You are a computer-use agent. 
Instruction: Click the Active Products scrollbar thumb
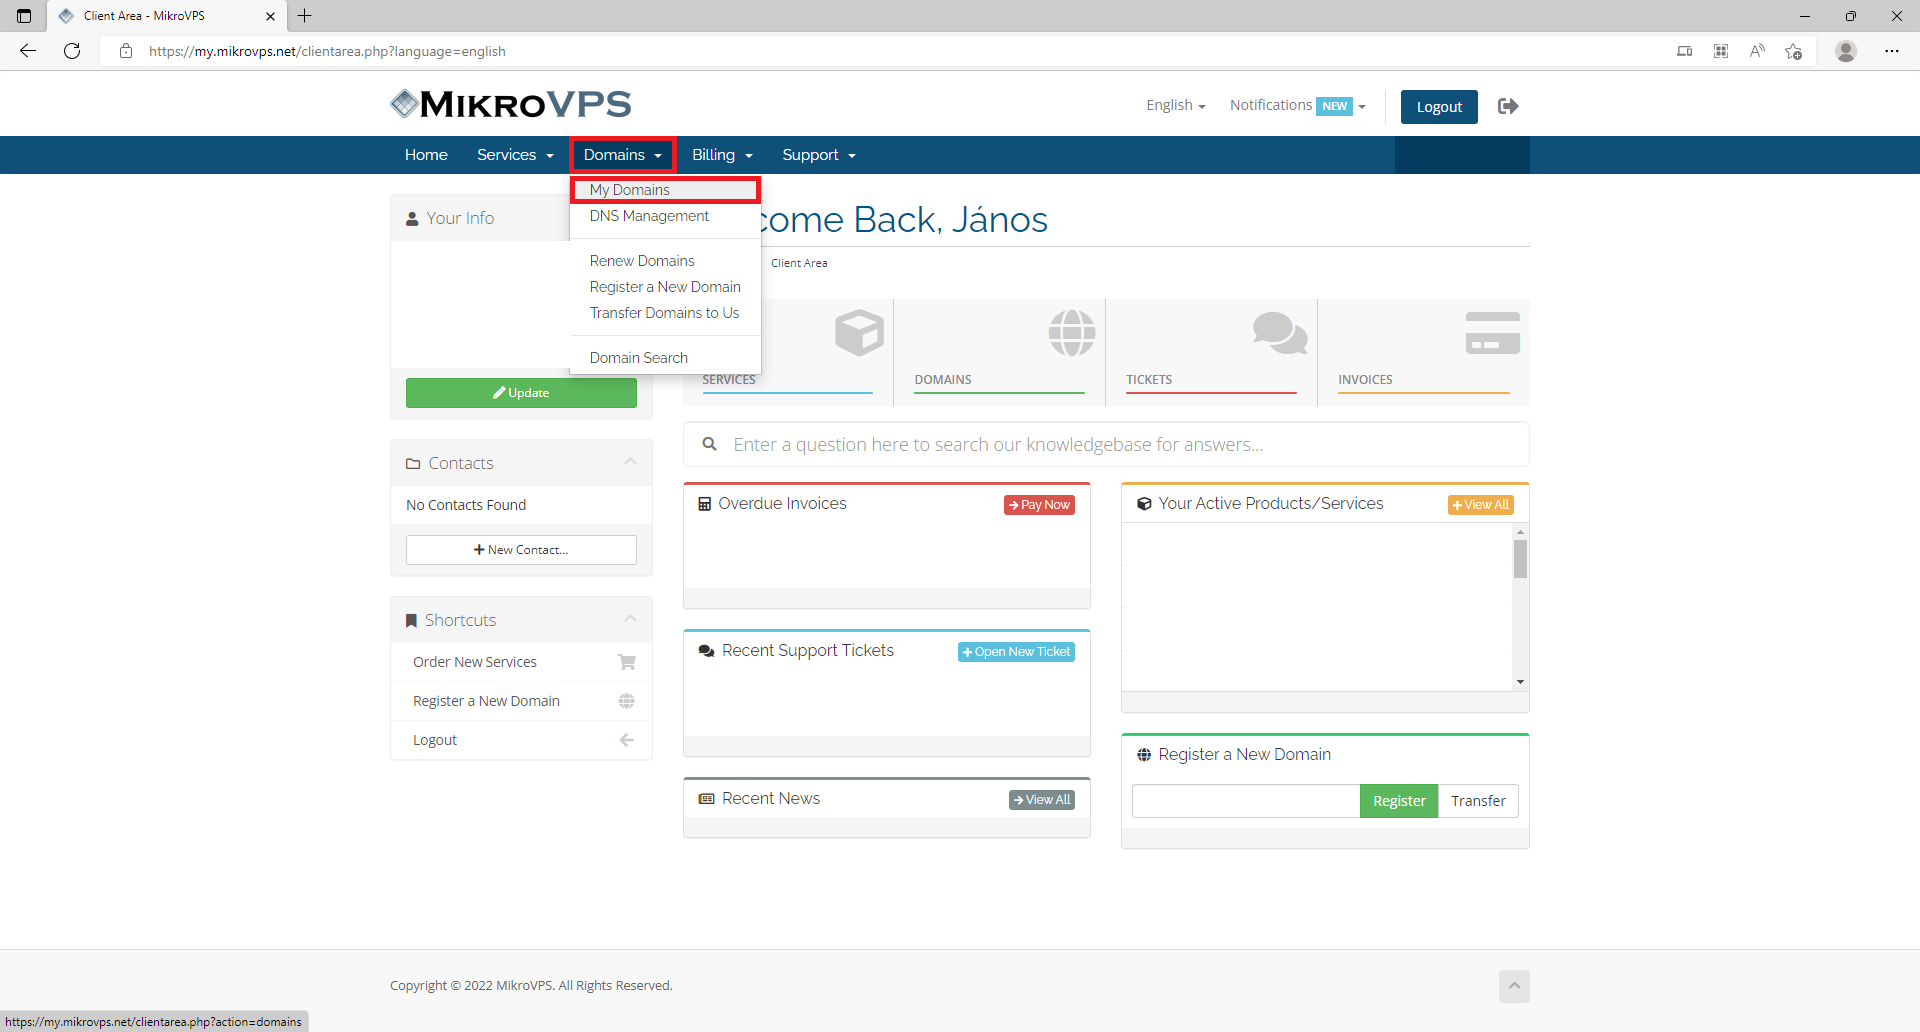(x=1520, y=559)
